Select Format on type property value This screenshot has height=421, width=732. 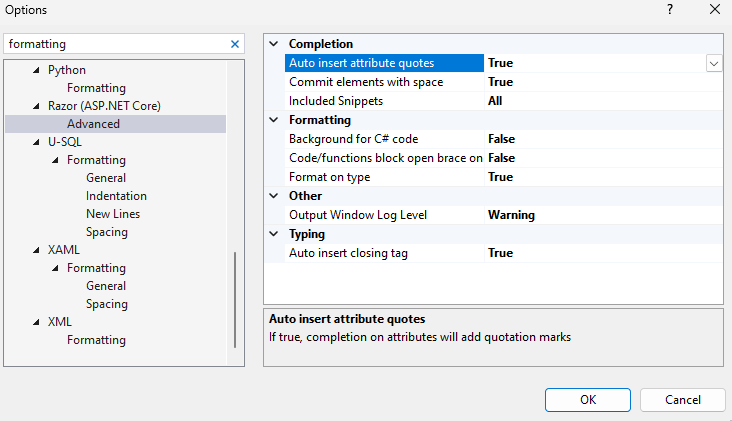point(500,177)
